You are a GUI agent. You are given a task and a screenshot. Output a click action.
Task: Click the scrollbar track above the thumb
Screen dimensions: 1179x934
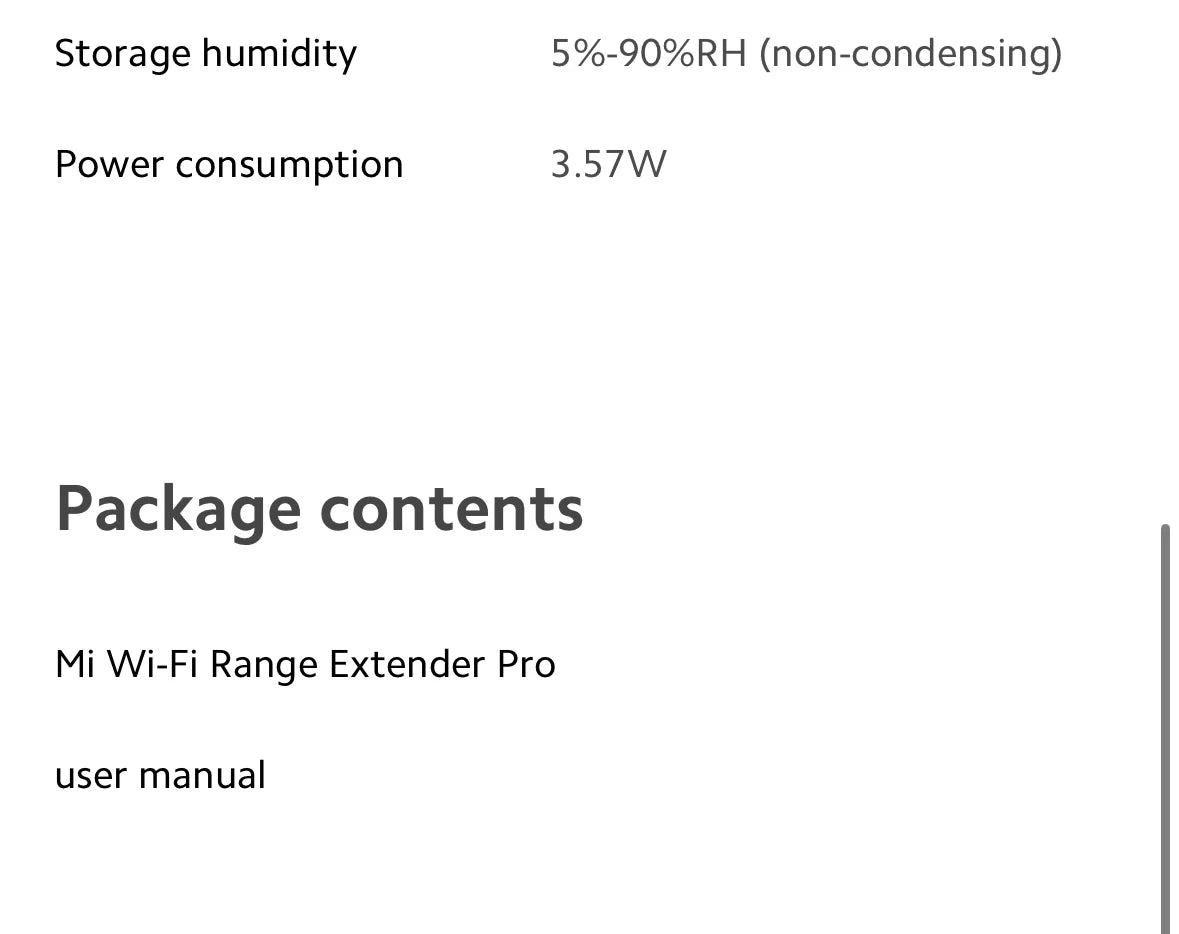click(1166, 260)
